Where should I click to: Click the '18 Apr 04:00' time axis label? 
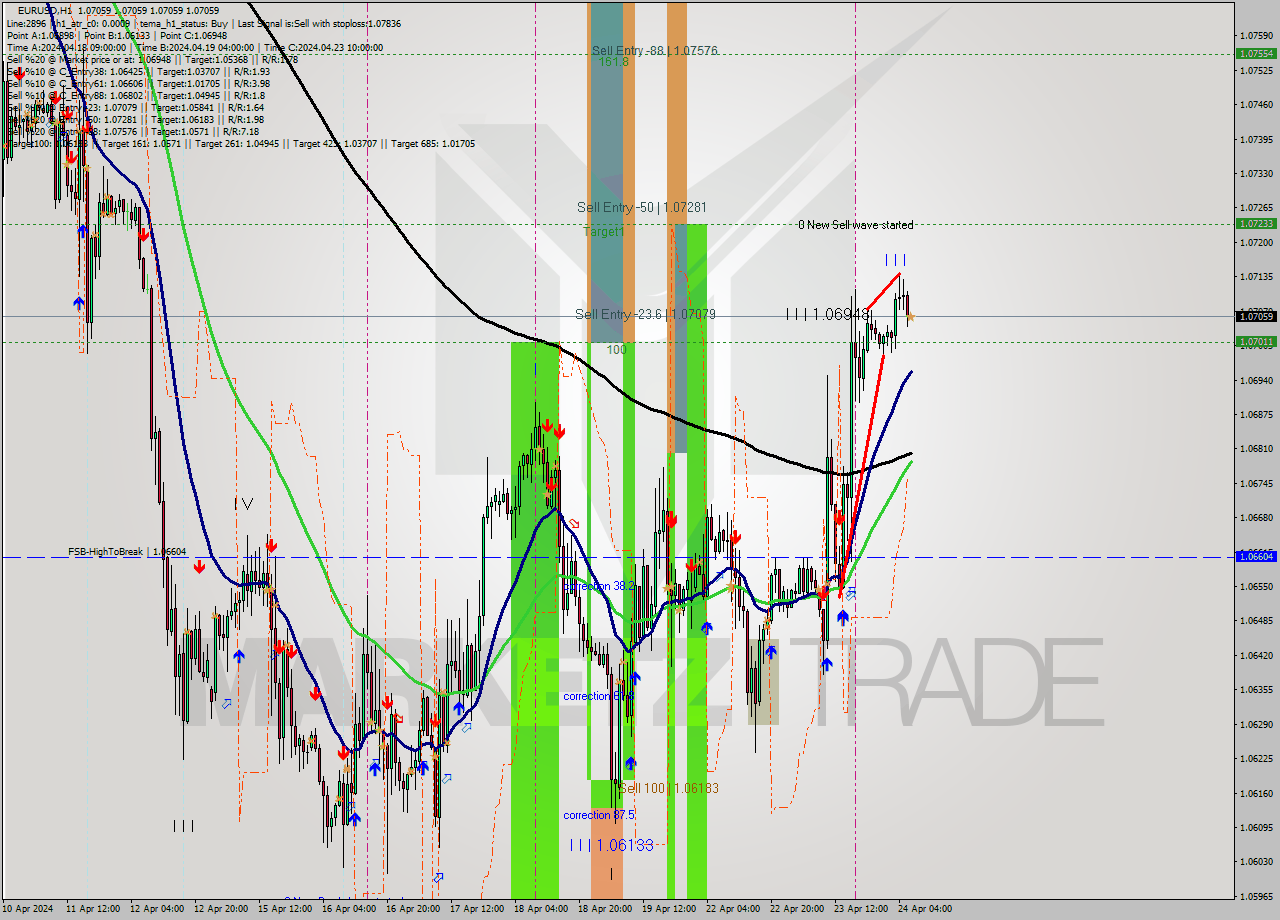(x=540, y=909)
